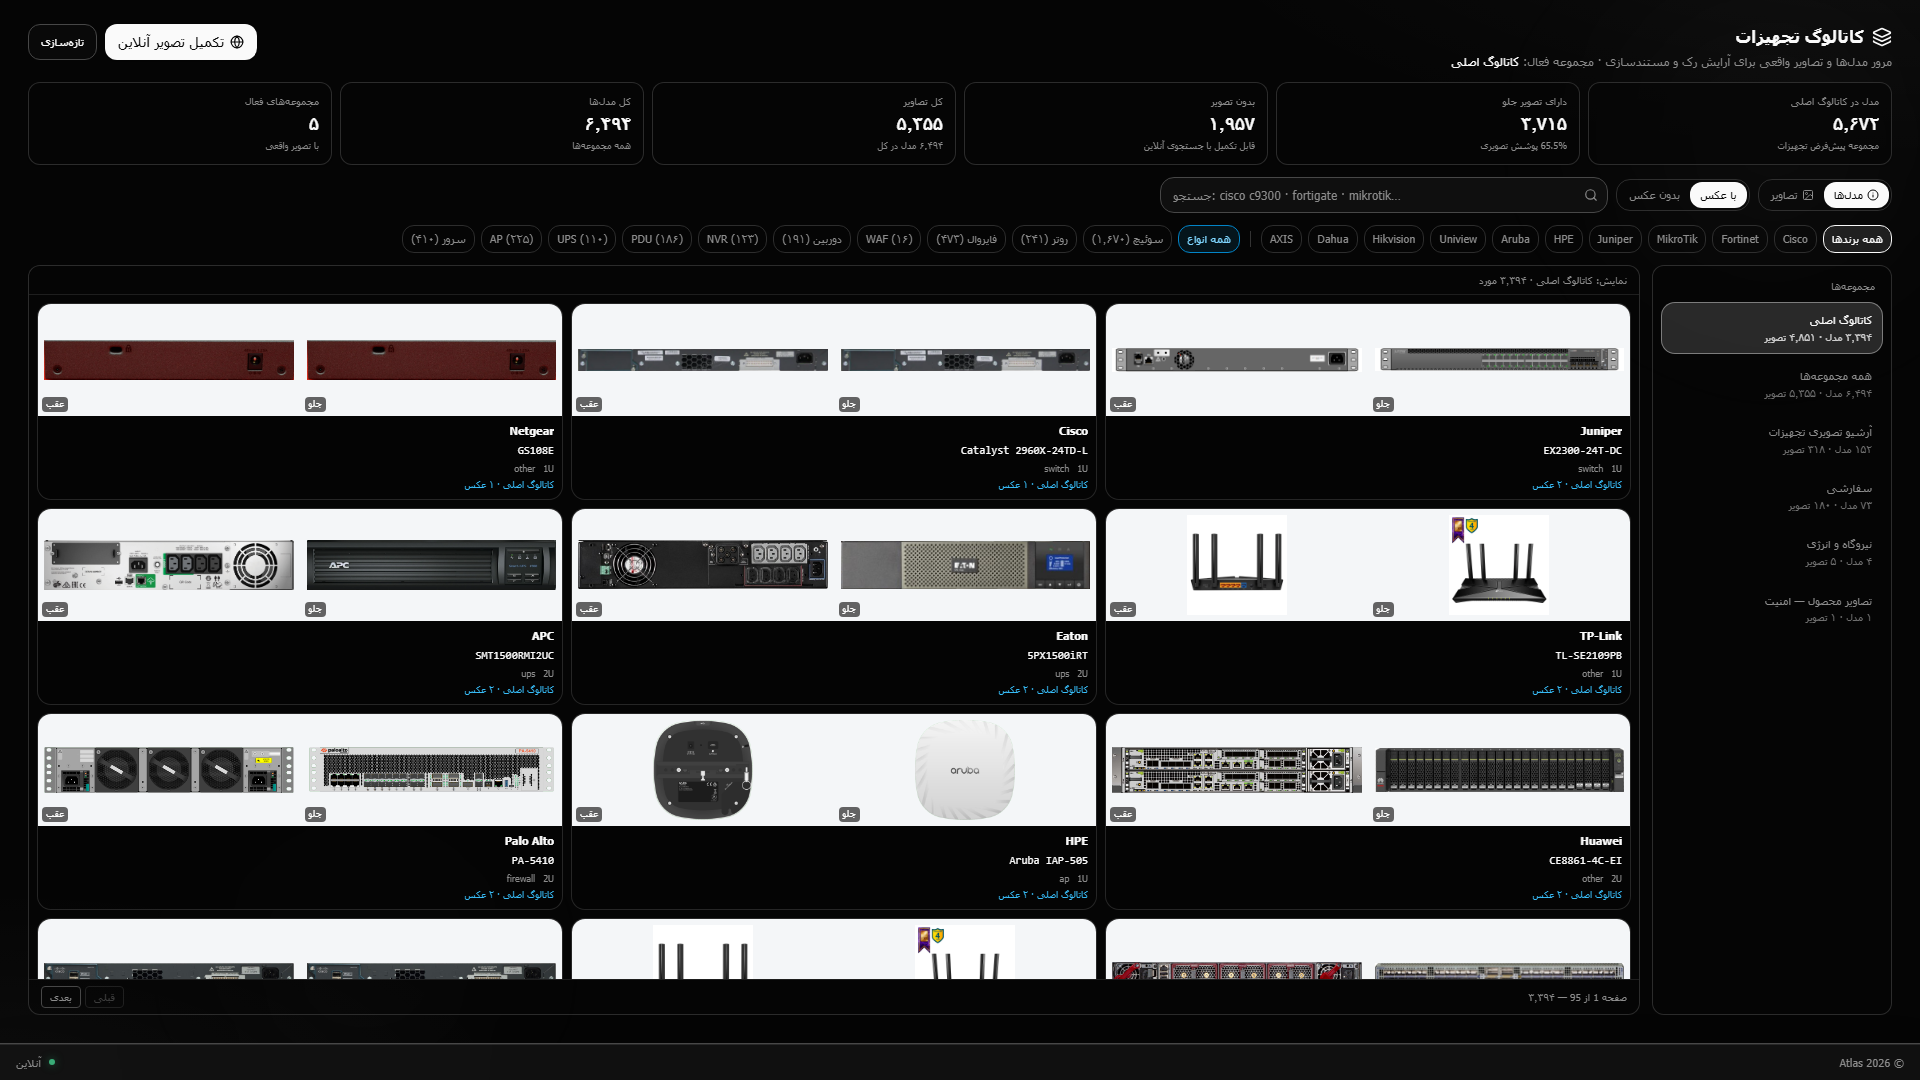Open the Aruba IAP-505 front image
Viewport: 1920px width, 1080px height.
pos(965,770)
